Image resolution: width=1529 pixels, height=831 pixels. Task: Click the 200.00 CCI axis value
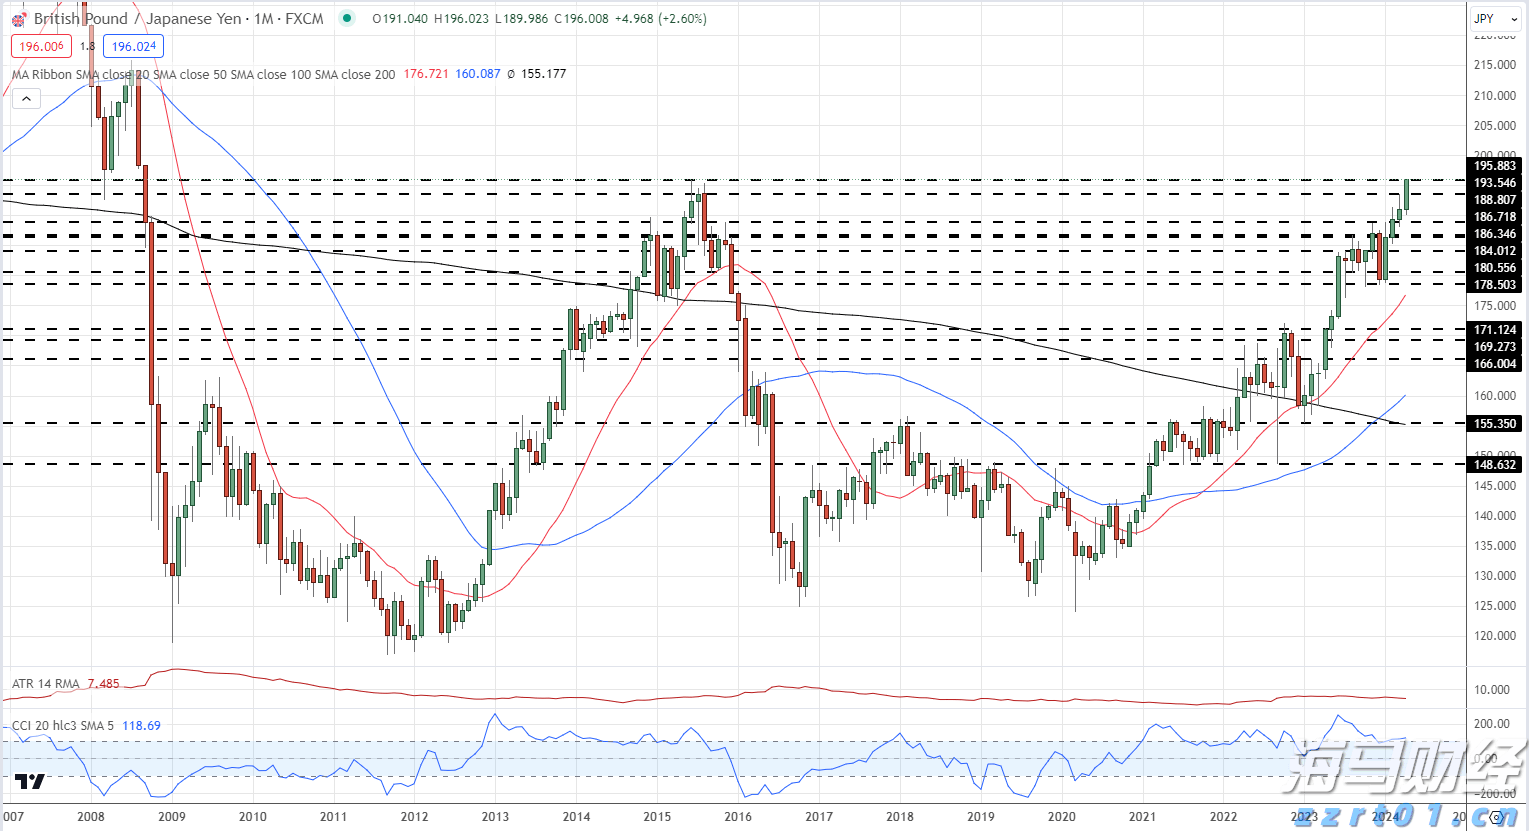tap(1493, 724)
